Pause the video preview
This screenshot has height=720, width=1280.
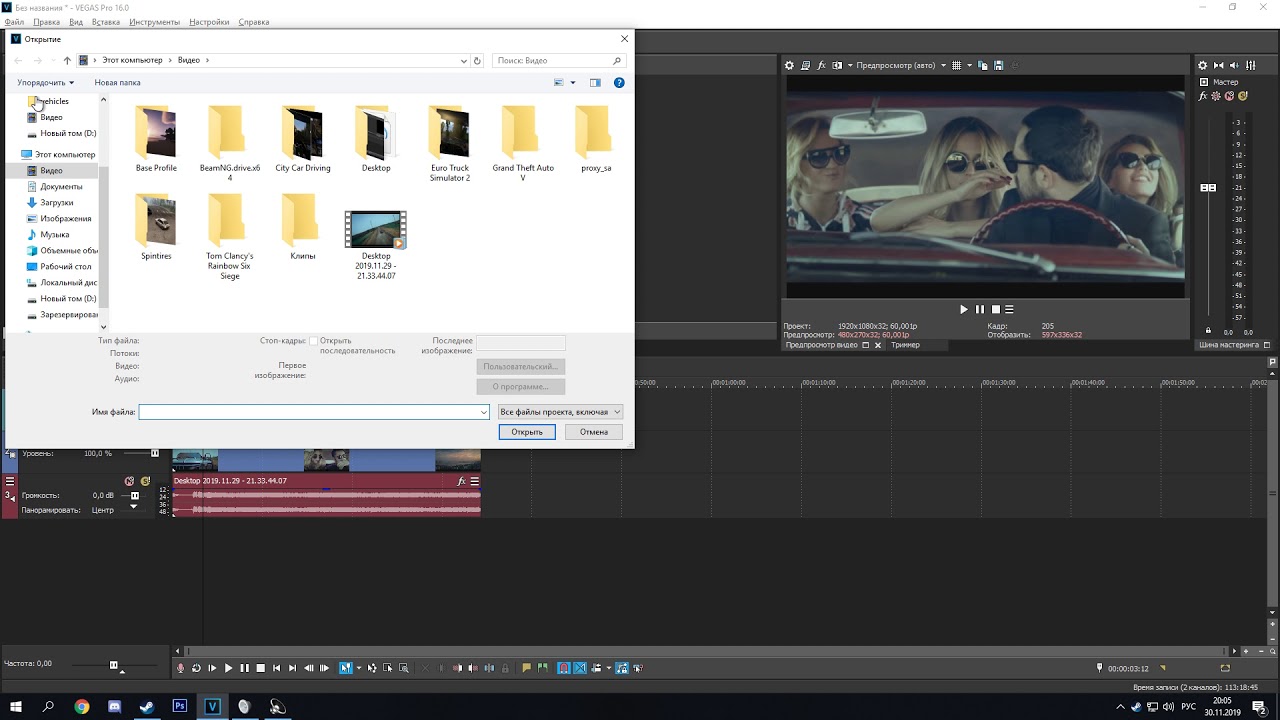(x=980, y=309)
